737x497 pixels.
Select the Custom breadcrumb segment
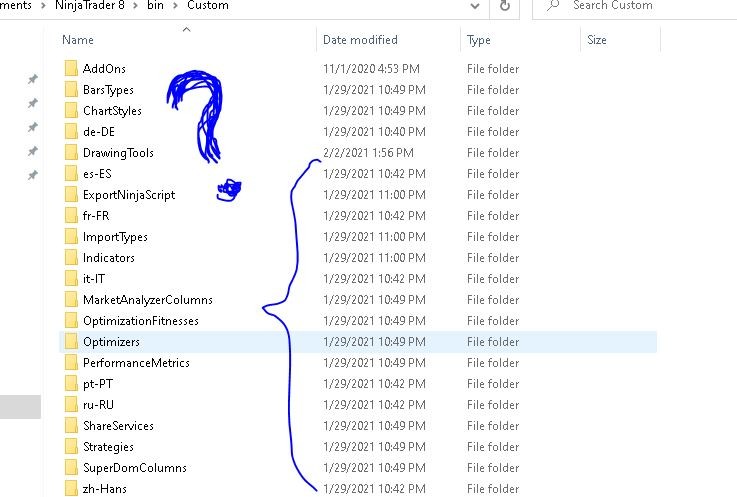[x=208, y=5]
